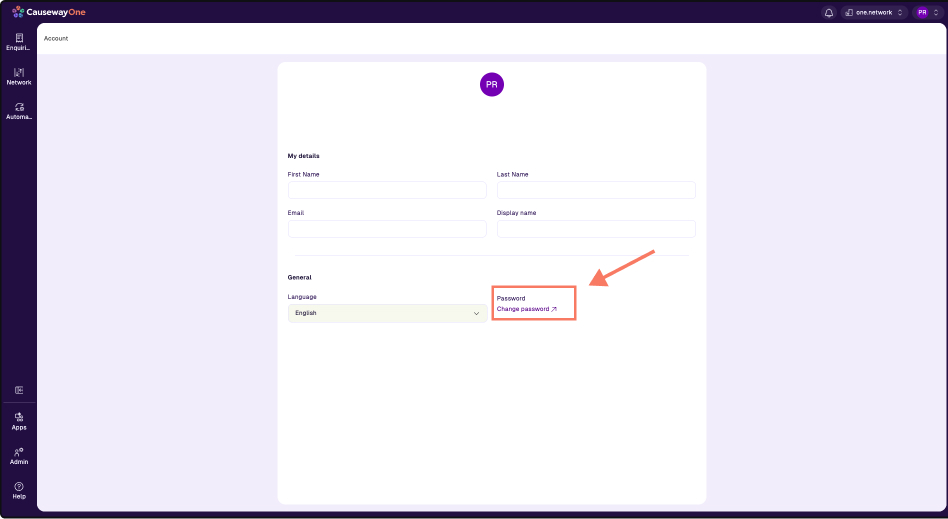The height and width of the screenshot is (519, 948).
Task: Click into the Last Name field
Action: (596, 190)
